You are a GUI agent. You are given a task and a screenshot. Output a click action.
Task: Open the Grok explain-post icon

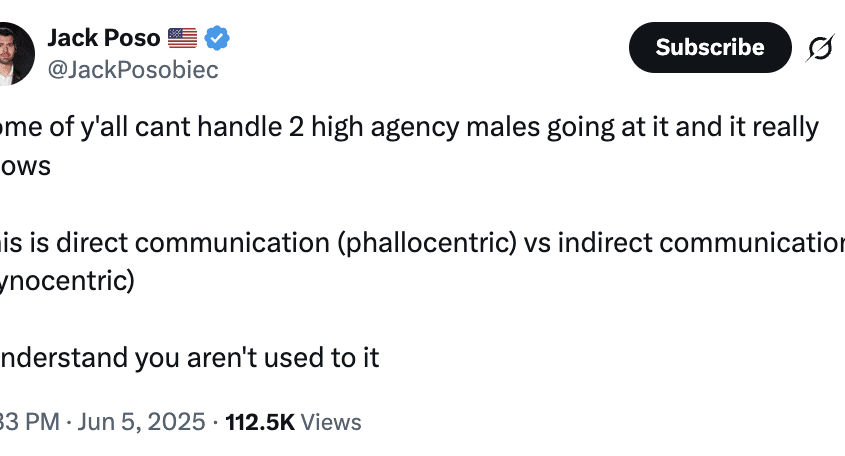point(820,48)
